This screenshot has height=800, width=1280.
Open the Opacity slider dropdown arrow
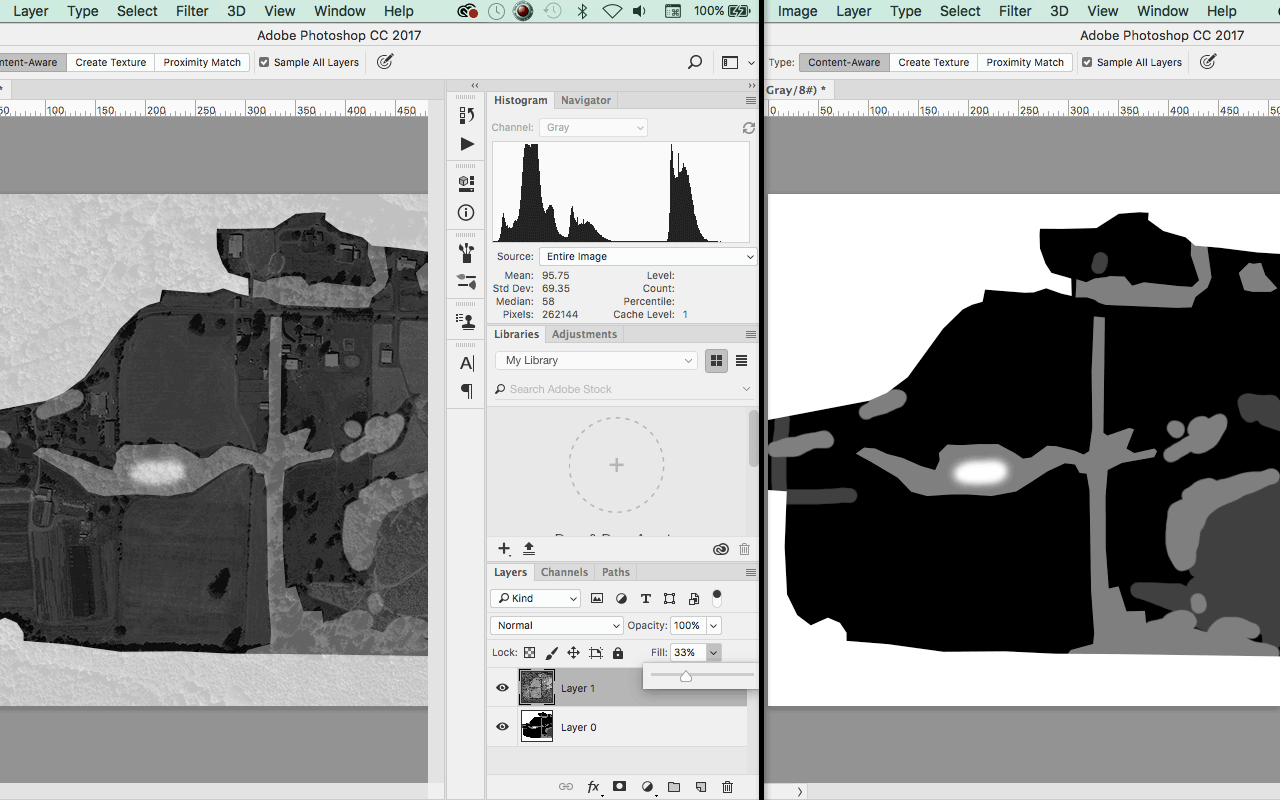[x=714, y=625]
